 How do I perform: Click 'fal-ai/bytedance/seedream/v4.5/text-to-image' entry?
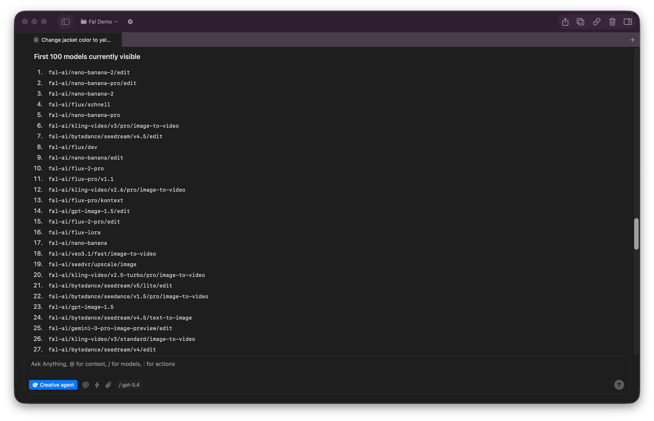(x=120, y=318)
